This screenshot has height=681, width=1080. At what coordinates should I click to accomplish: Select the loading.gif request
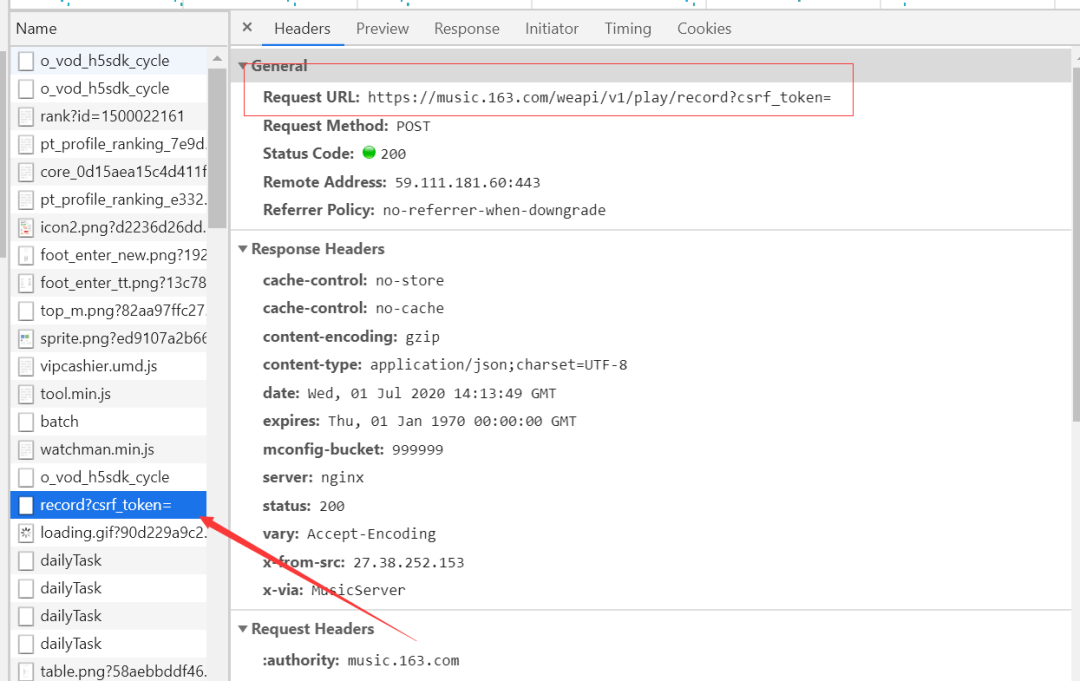tap(109, 533)
